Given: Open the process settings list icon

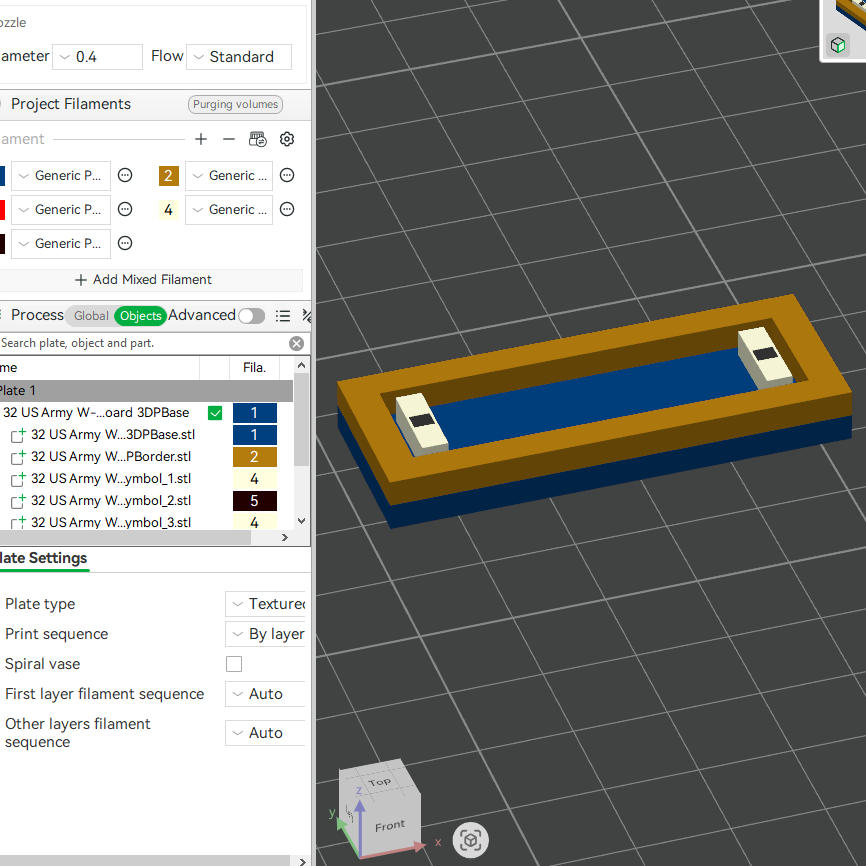Looking at the screenshot, I should click(283, 315).
